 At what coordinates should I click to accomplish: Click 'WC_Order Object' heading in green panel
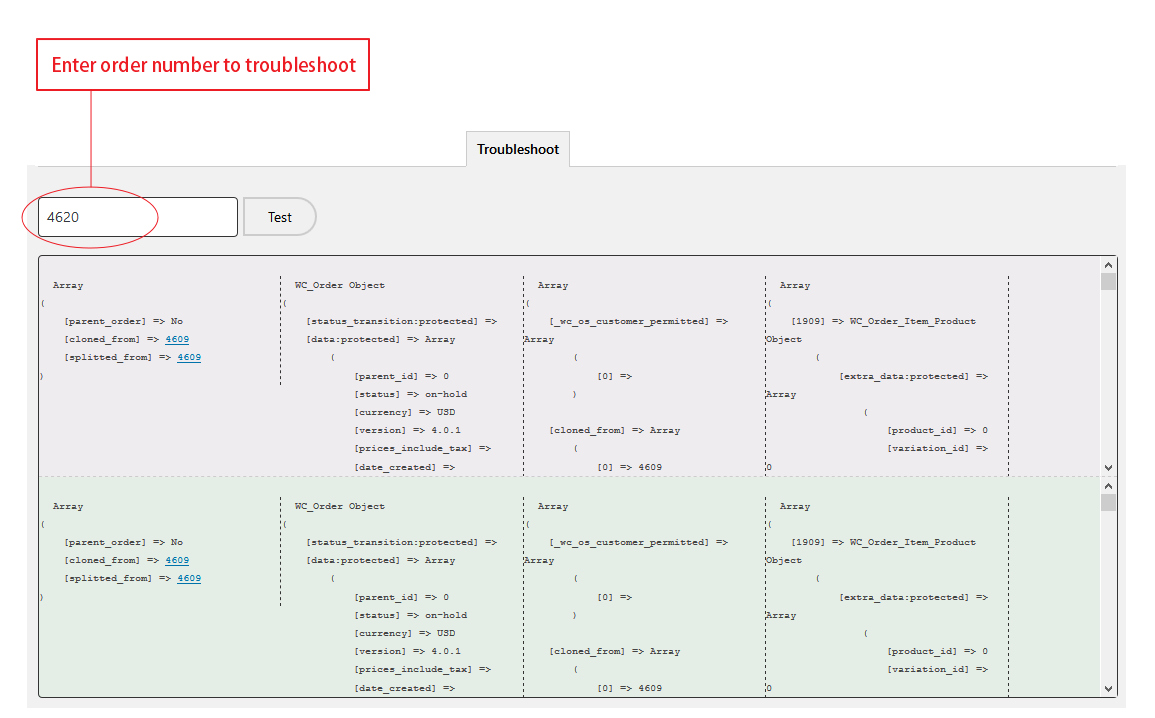pos(339,506)
